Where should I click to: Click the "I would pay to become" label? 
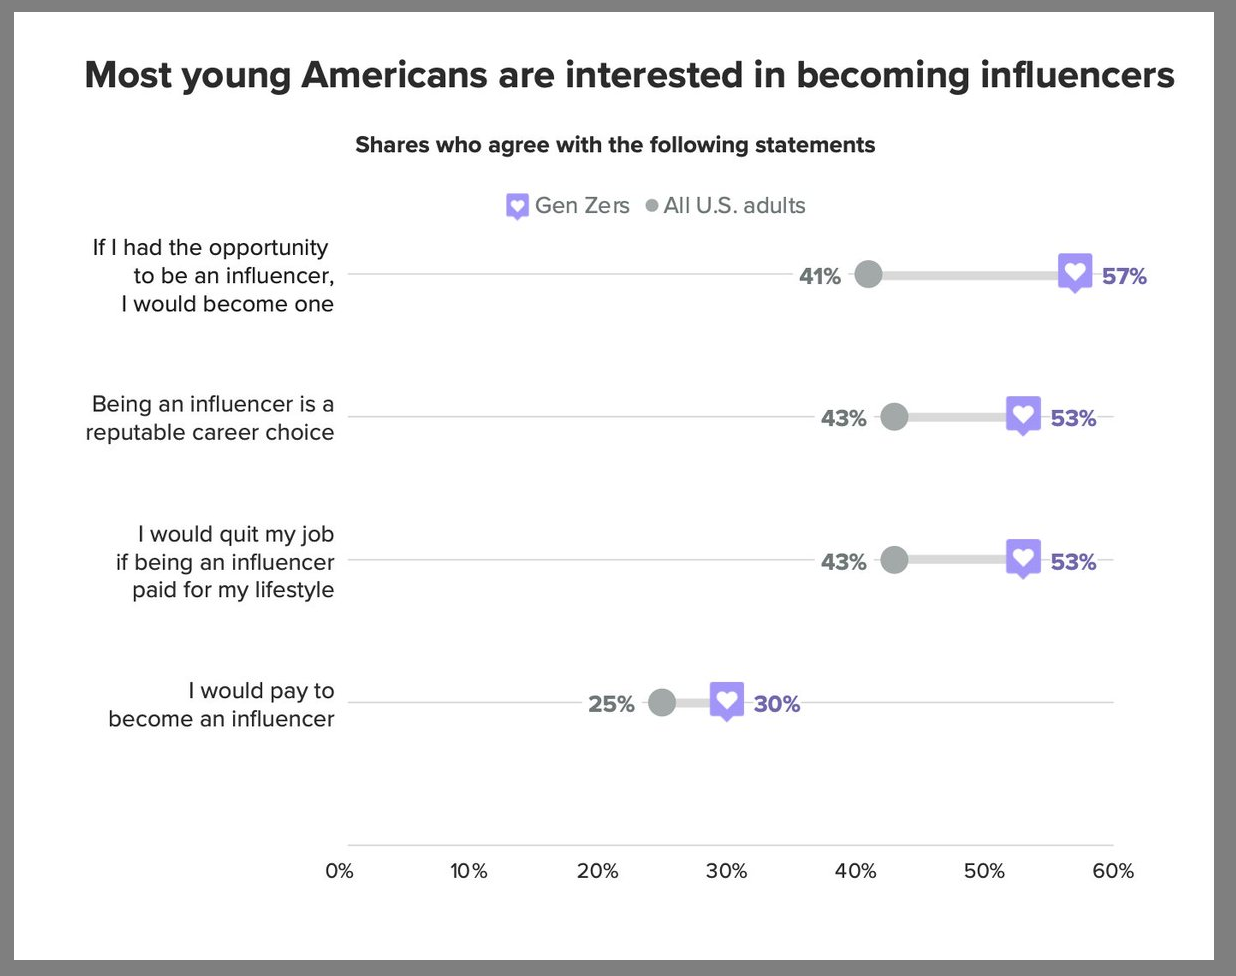tap(221, 704)
